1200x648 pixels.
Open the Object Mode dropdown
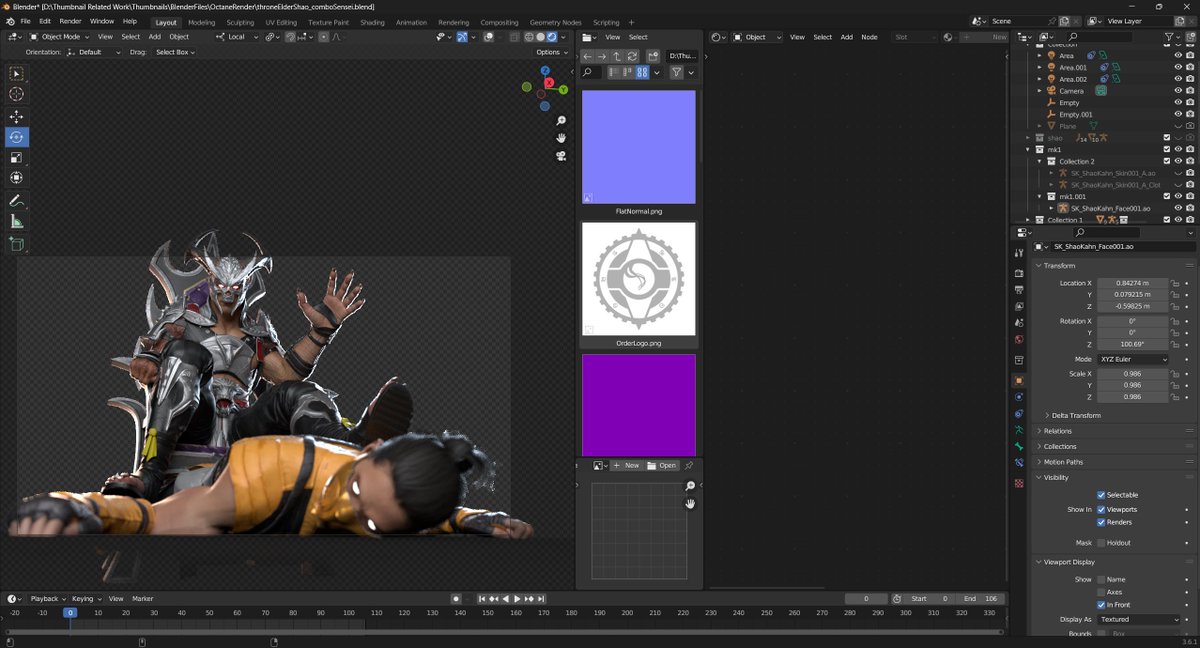point(58,37)
